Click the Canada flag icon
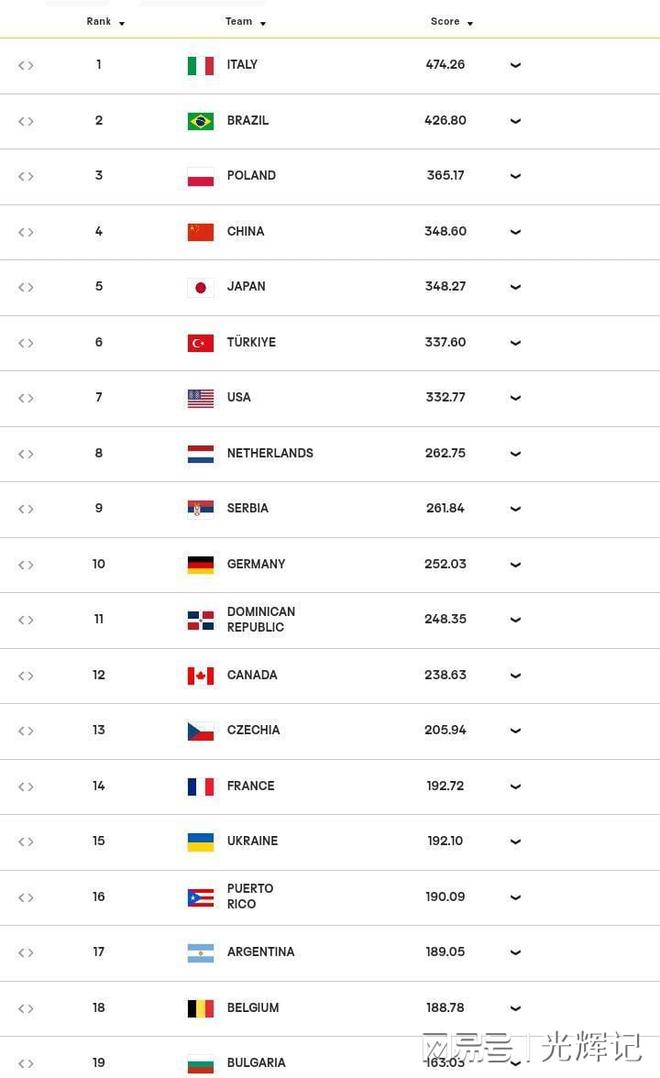 [x=200, y=676]
